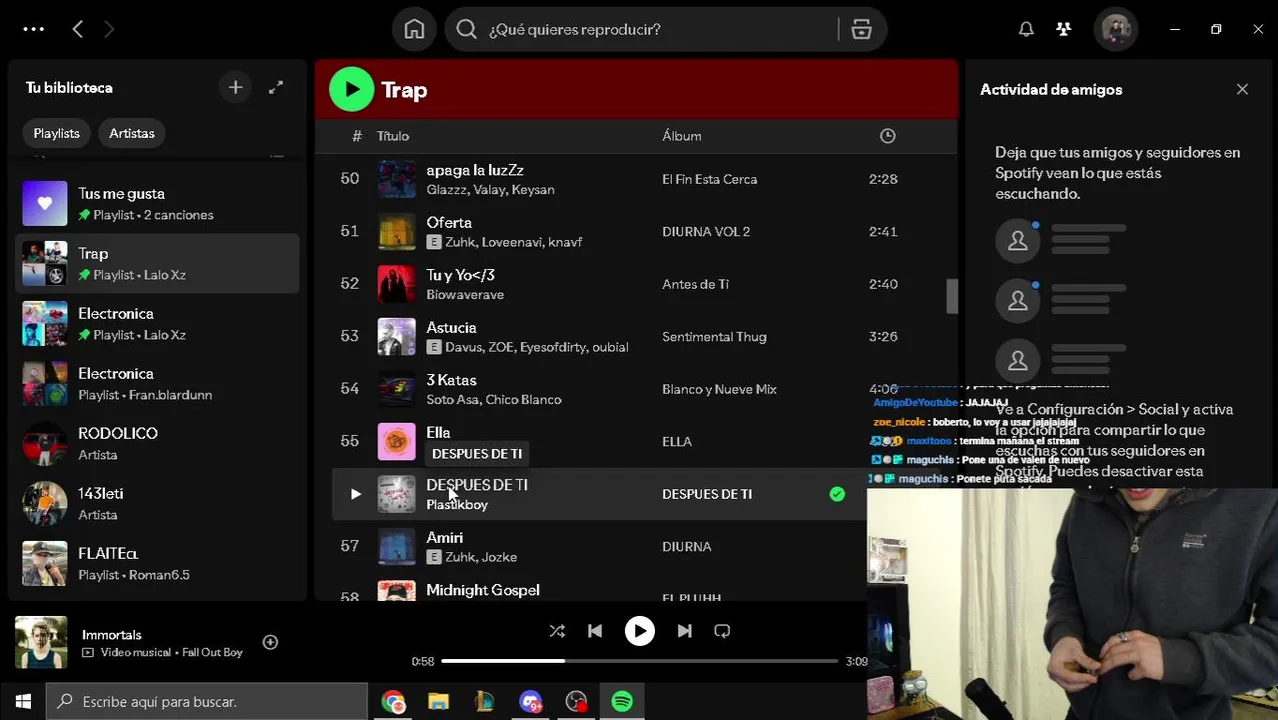Open 143leti artist
The image size is (1278, 720).
pos(157,504)
